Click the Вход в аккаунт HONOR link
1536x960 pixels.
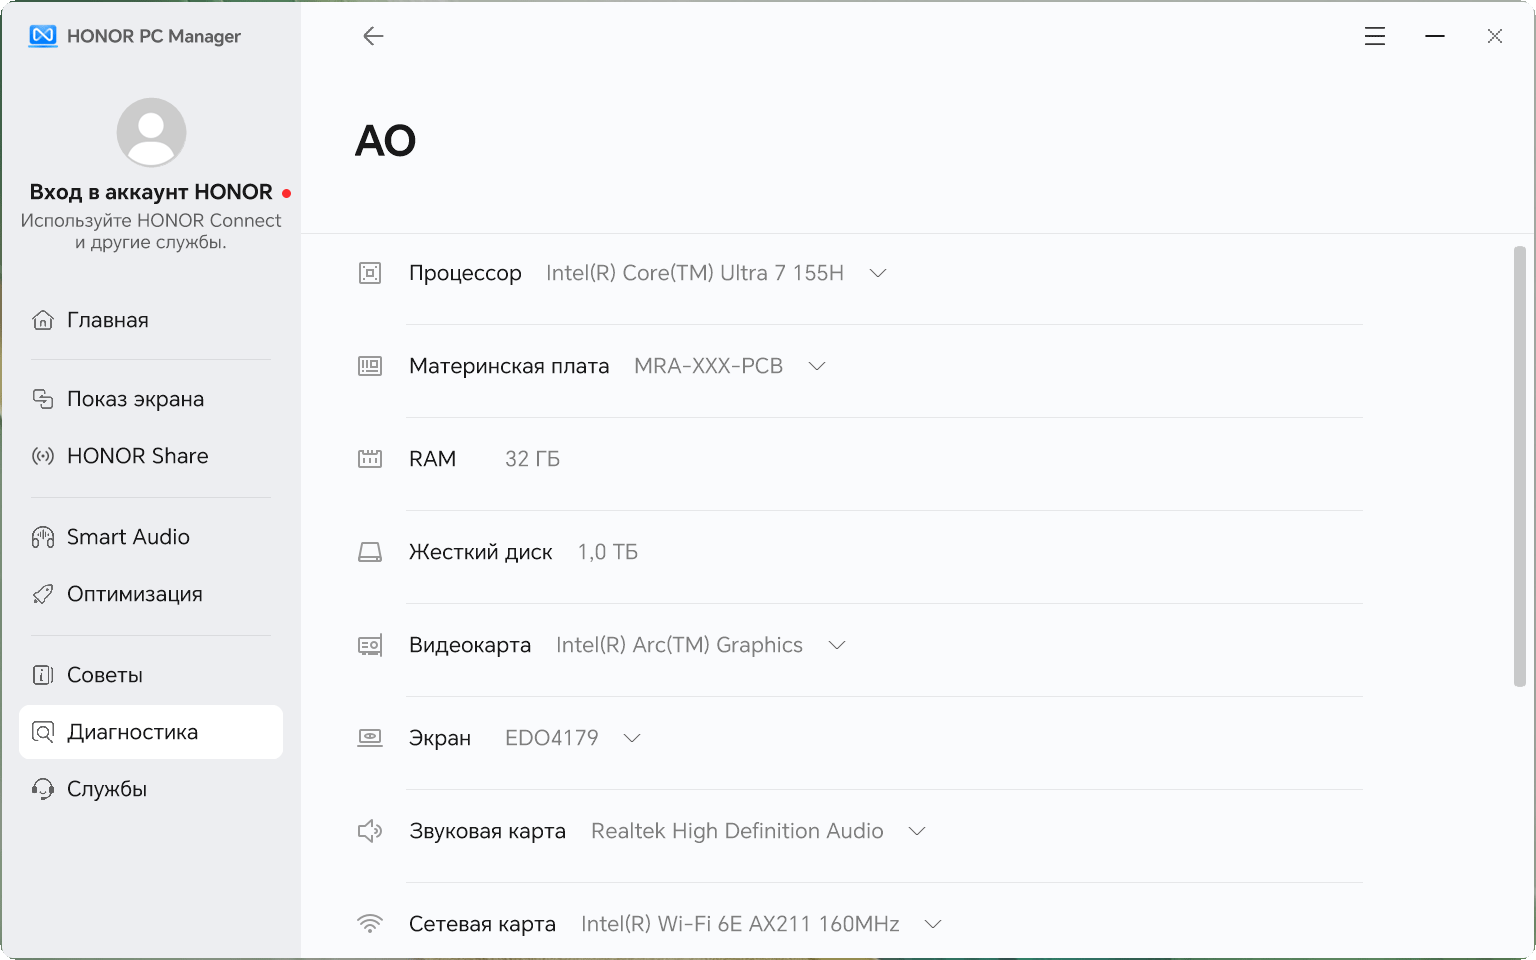[x=151, y=192]
